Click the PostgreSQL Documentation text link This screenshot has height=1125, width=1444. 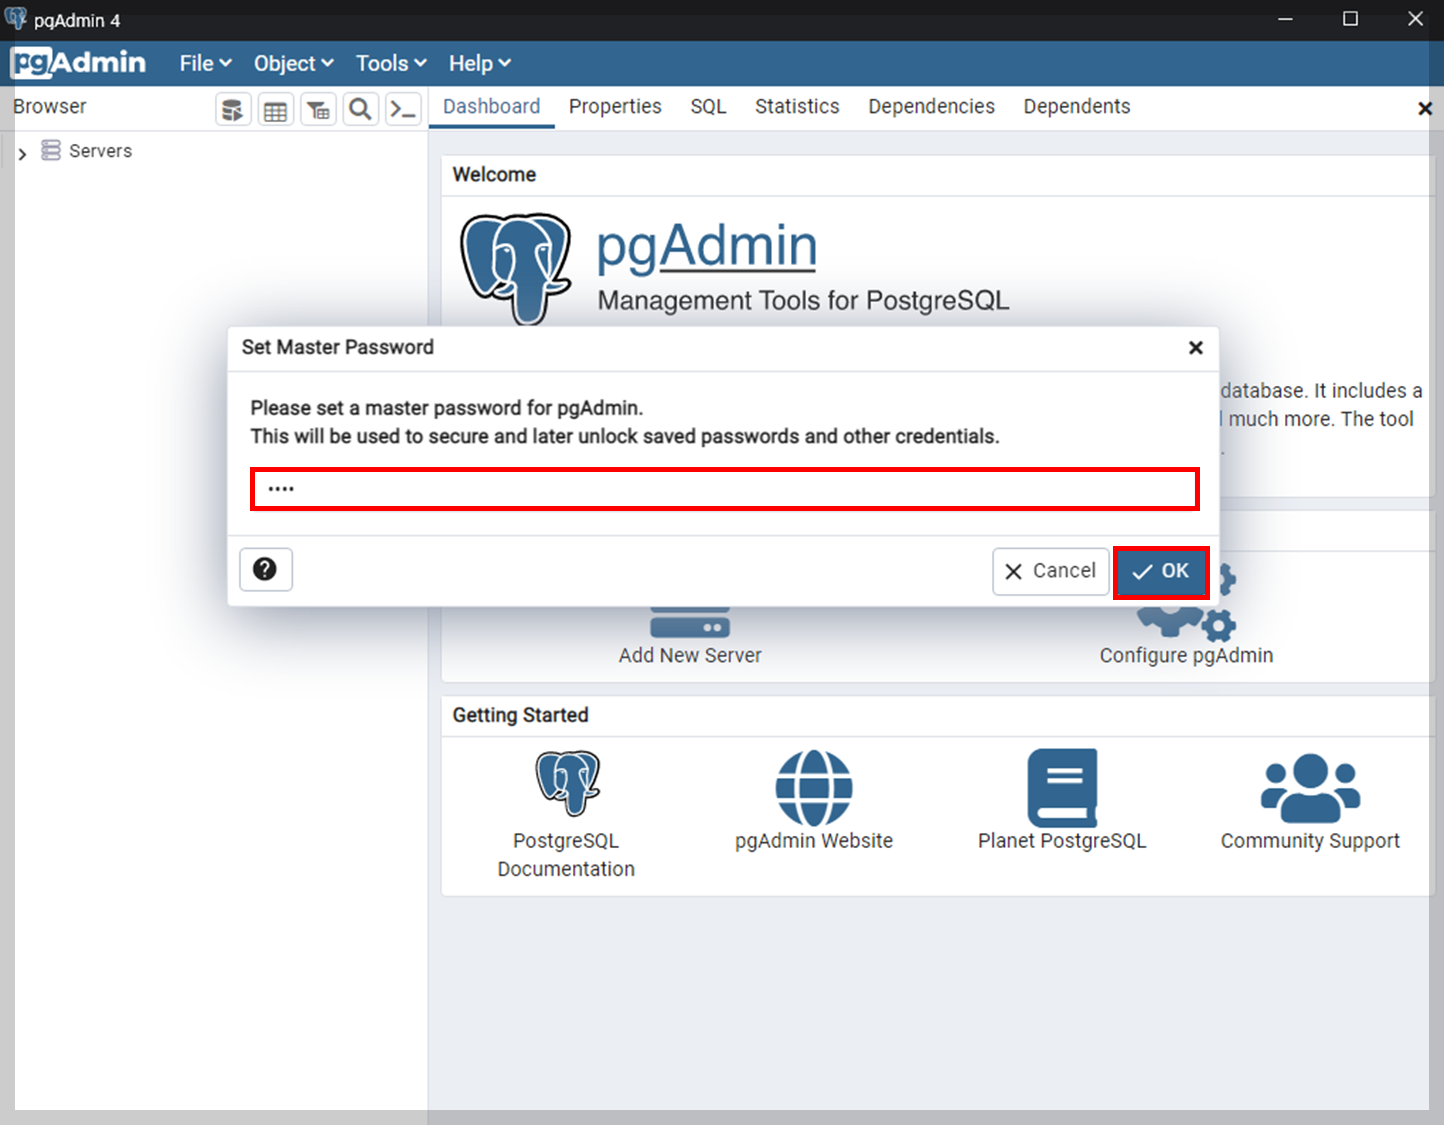pos(566,855)
